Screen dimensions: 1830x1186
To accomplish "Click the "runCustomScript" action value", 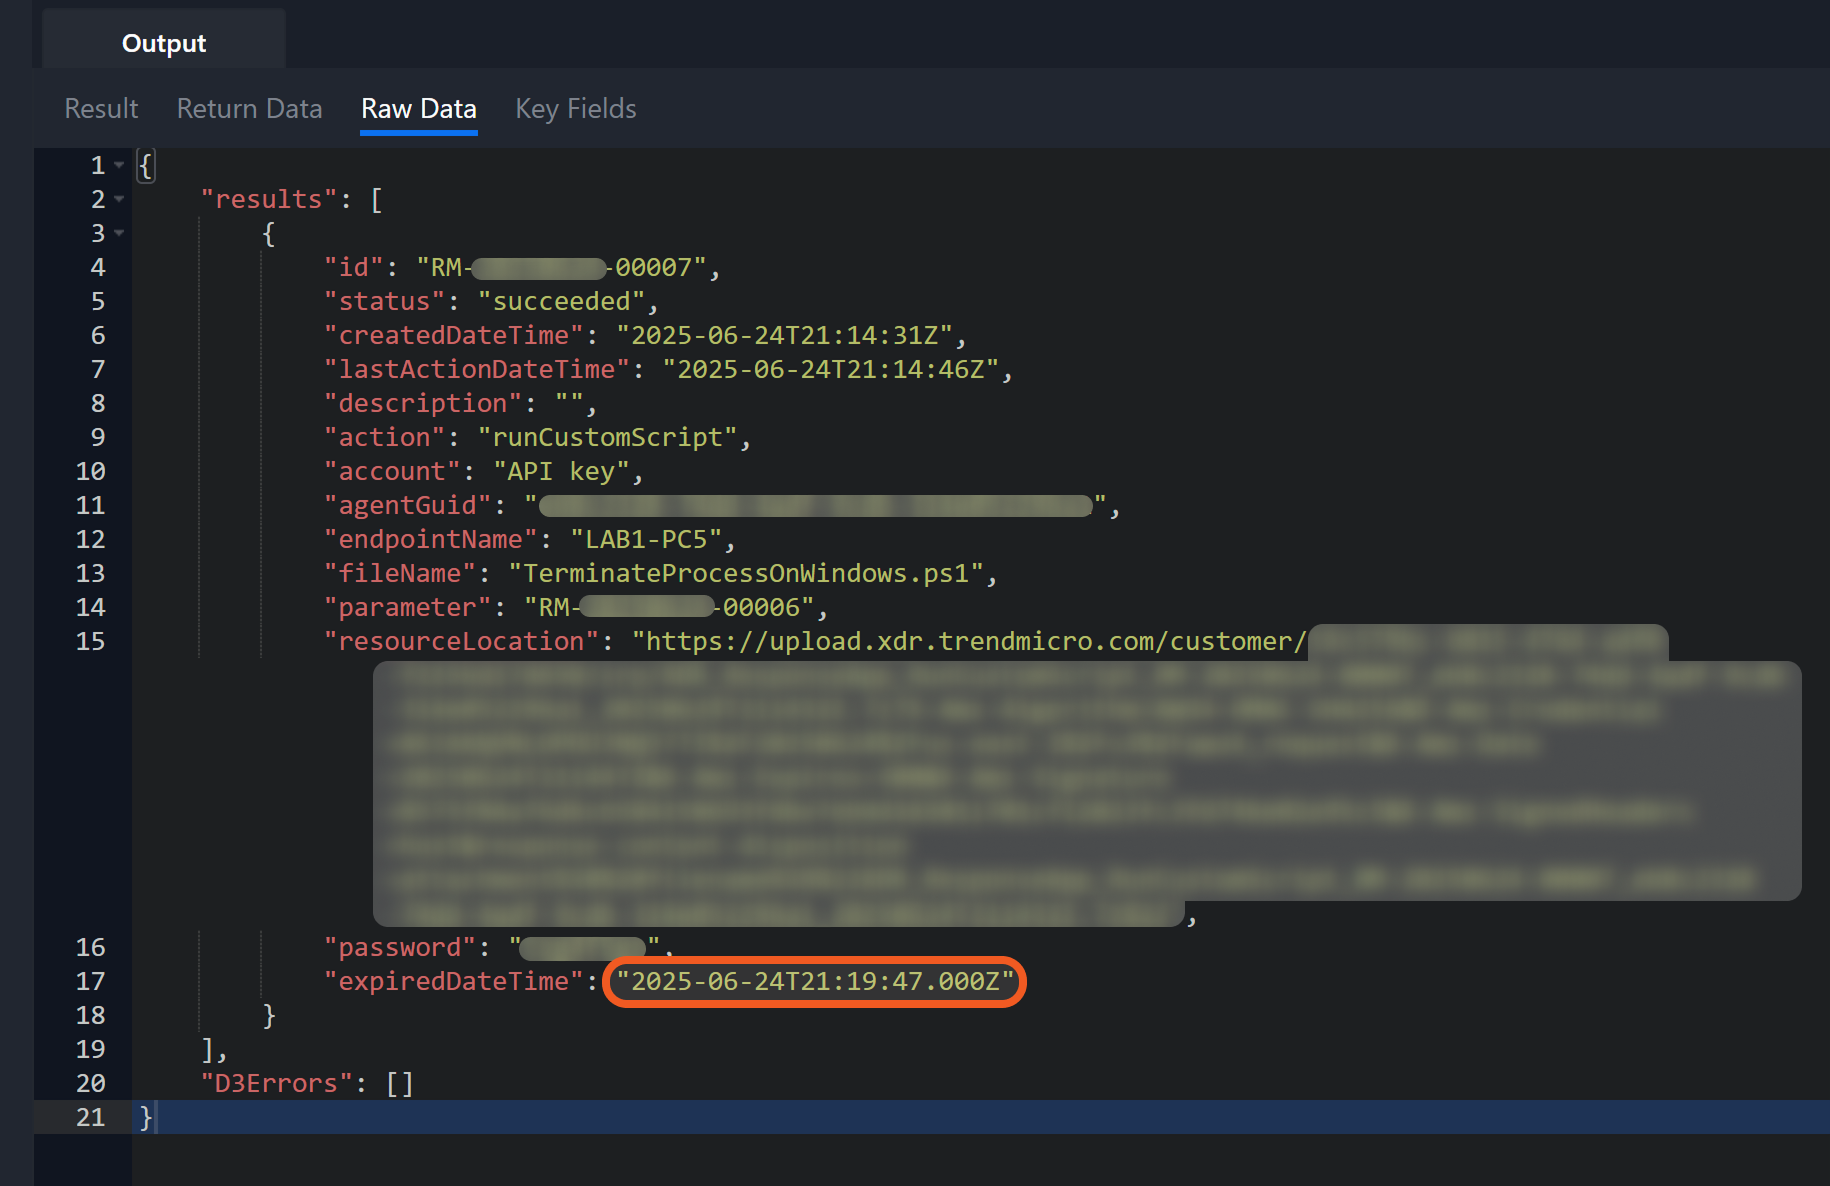I will [x=607, y=437].
